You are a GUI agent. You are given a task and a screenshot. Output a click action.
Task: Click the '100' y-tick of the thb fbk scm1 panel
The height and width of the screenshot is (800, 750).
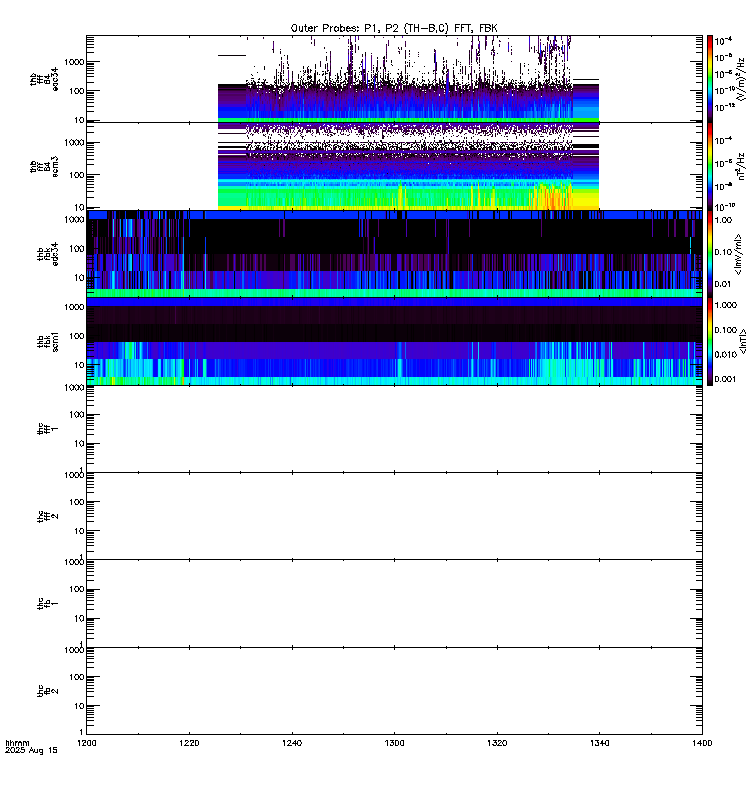point(77,336)
